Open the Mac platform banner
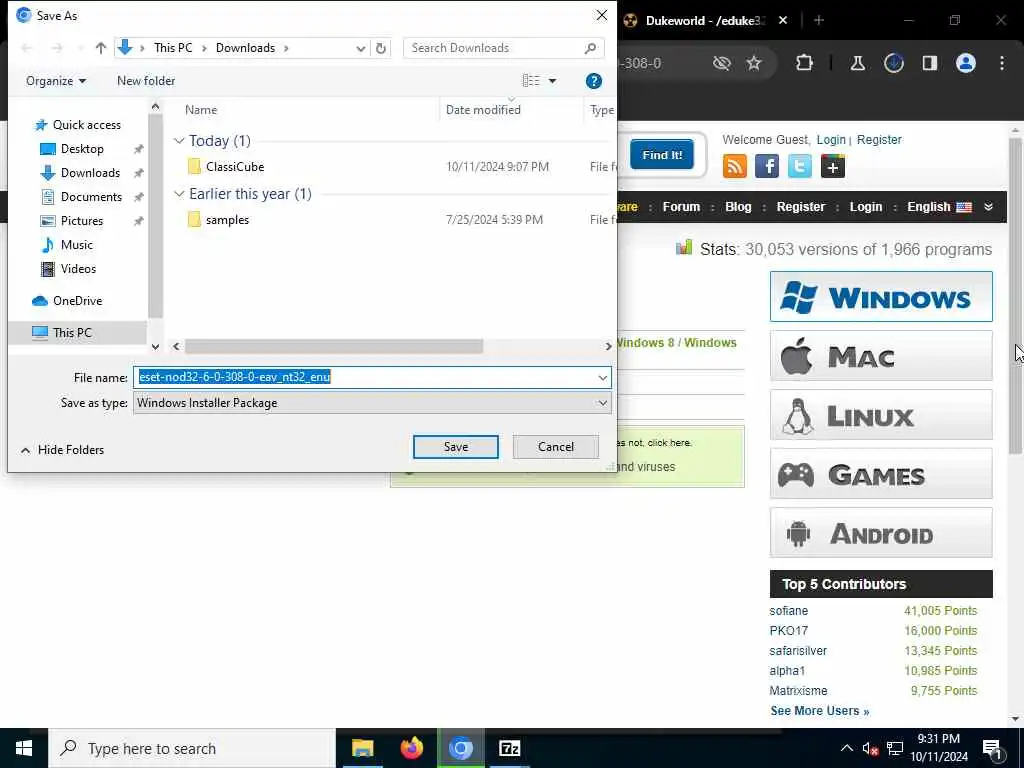Screen dimensions: 1024x768 (x=881, y=356)
